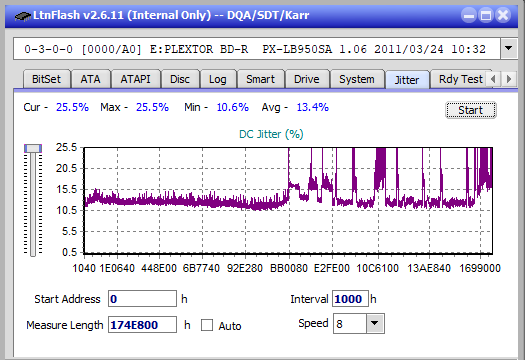Open the Rdy Test tab

click(x=460, y=79)
